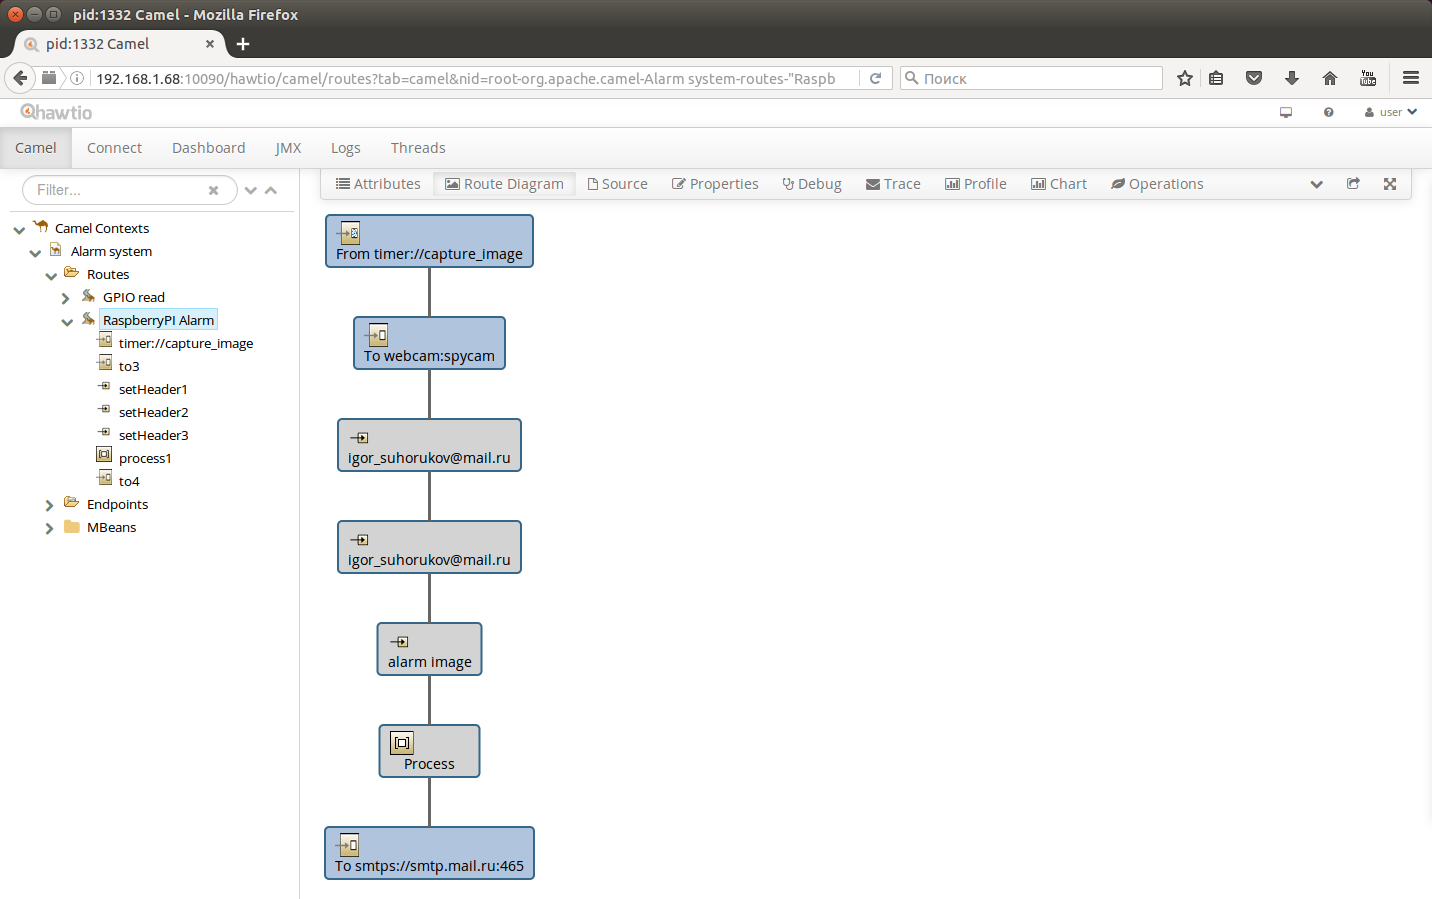This screenshot has width=1432, height=899.
Task: Collapse the Alarm system tree node
Action: (x=35, y=252)
